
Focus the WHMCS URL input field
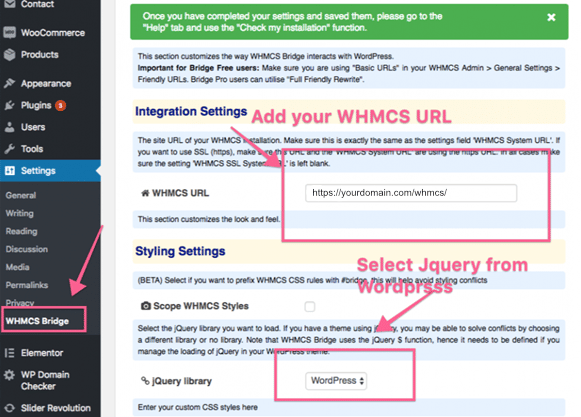pyautogui.click(x=411, y=193)
